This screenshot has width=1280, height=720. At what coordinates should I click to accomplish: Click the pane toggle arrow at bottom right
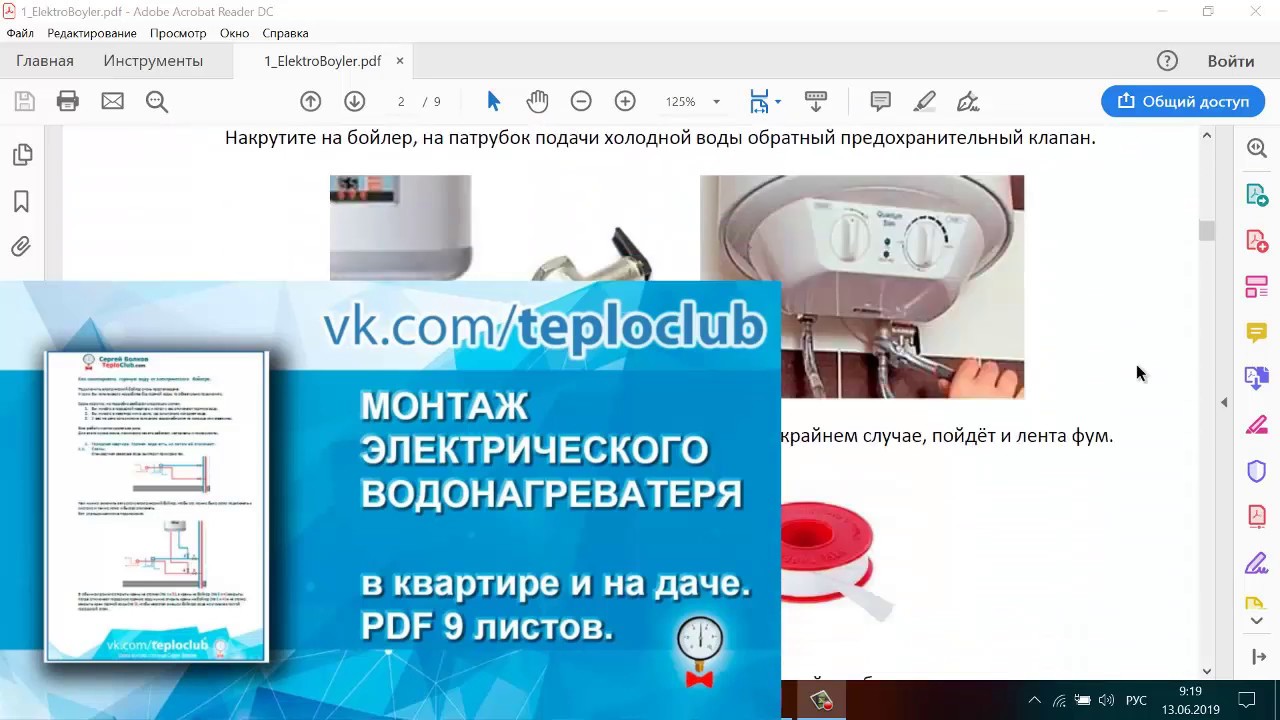pos(1258,657)
